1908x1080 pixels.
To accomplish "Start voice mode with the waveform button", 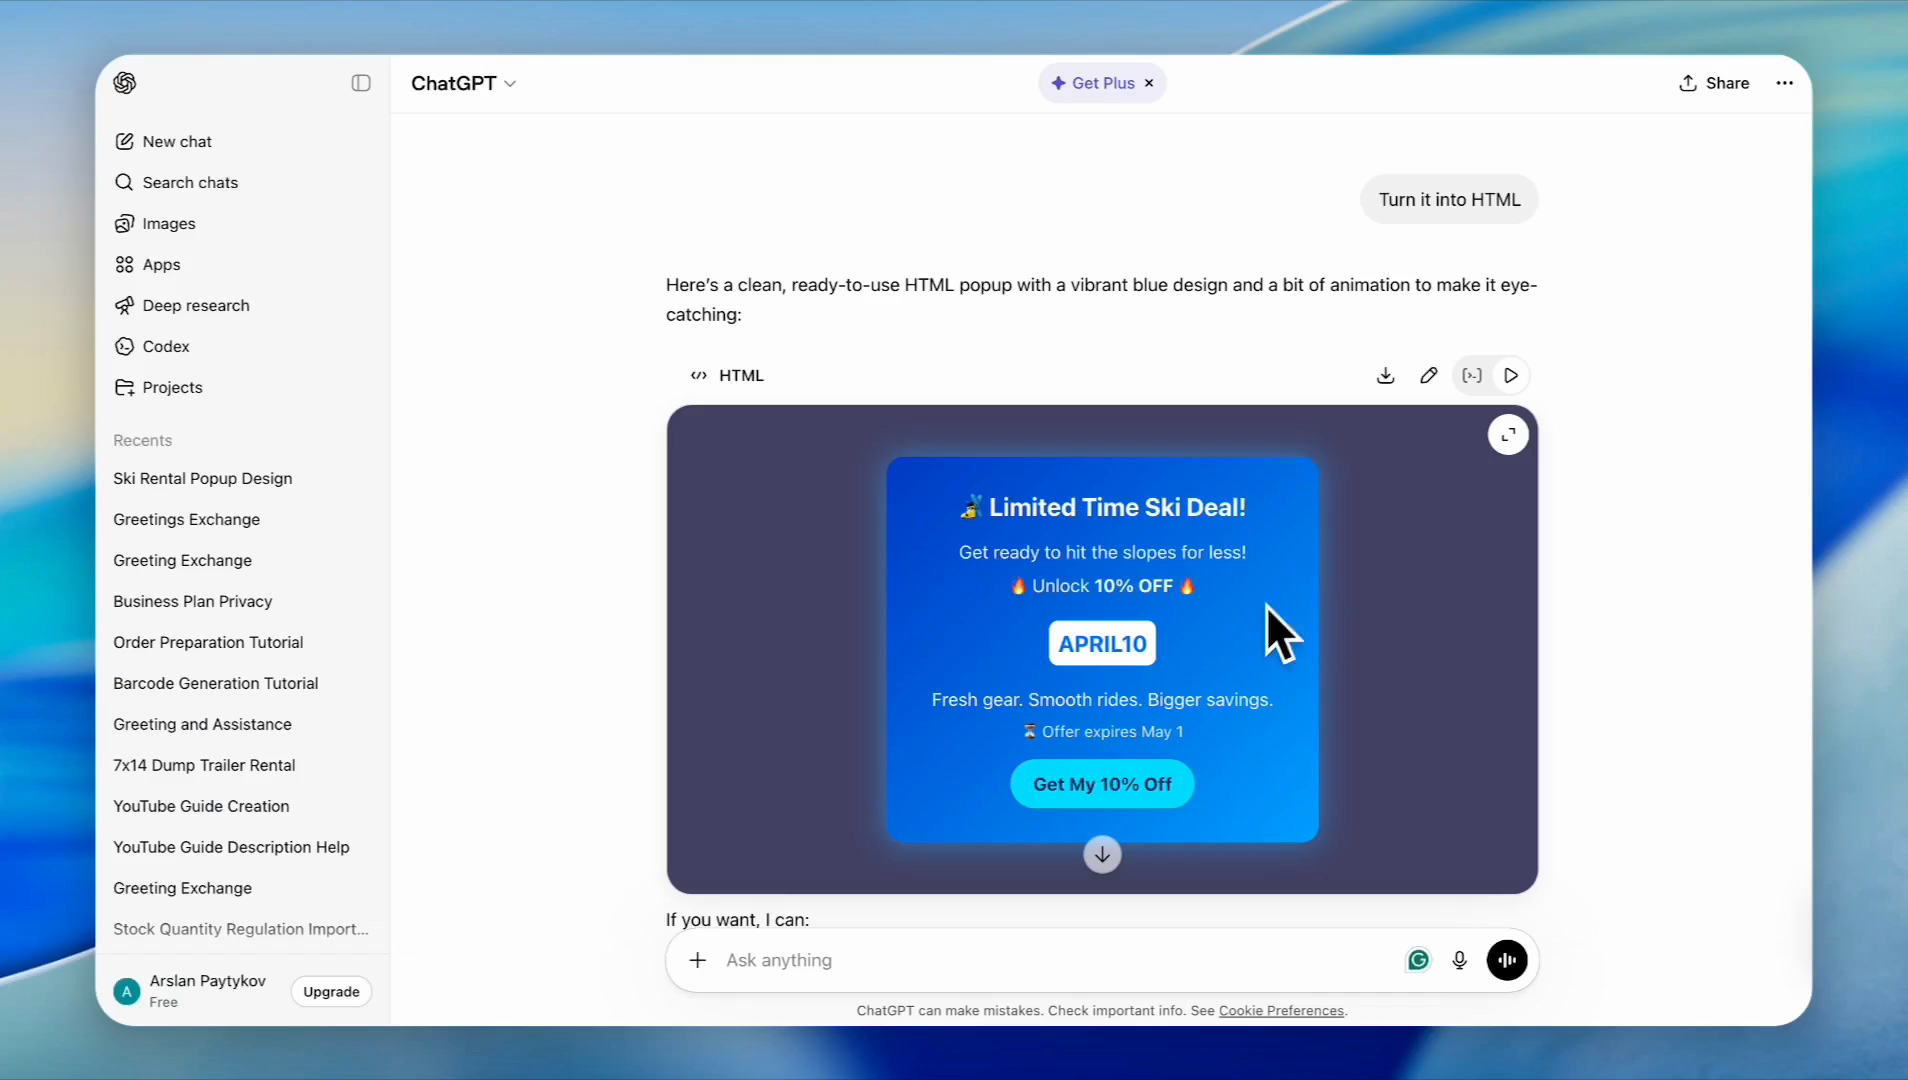I will (x=1506, y=960).
